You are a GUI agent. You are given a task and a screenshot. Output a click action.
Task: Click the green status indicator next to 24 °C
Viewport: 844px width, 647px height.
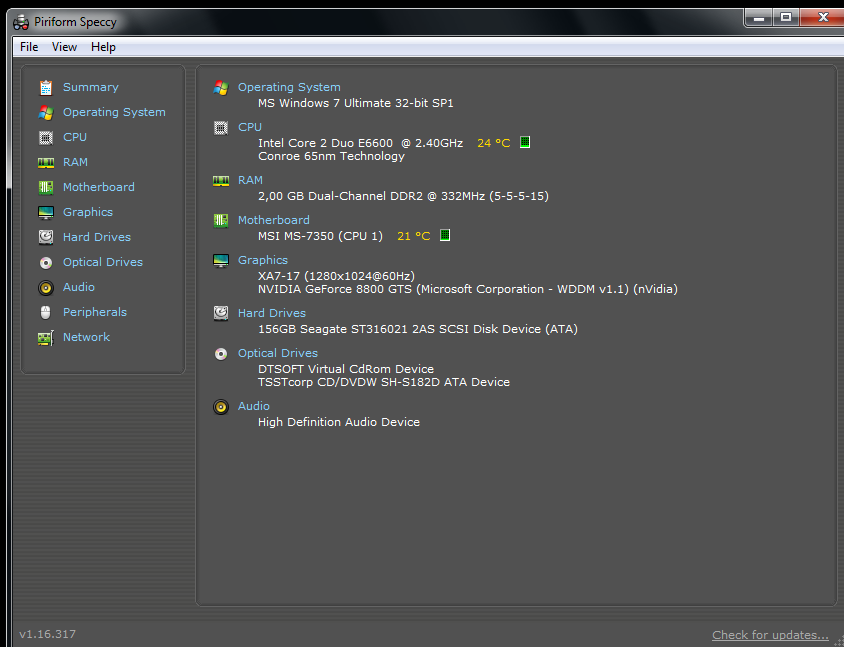pyautogui.click(x=524, y=142)
